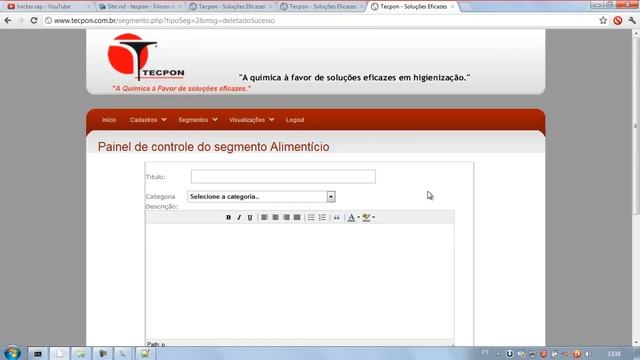Click inside the description editor body
Image resolution: width=640 pixels, height=360 pixels.
point(300,281)
